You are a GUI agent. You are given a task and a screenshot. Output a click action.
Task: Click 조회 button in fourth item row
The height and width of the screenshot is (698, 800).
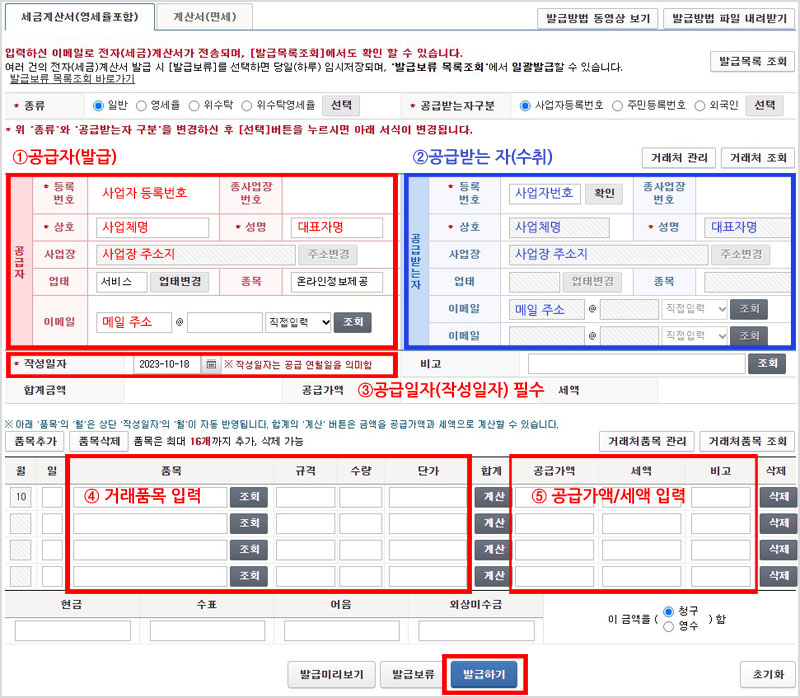[x=249, y=577]
